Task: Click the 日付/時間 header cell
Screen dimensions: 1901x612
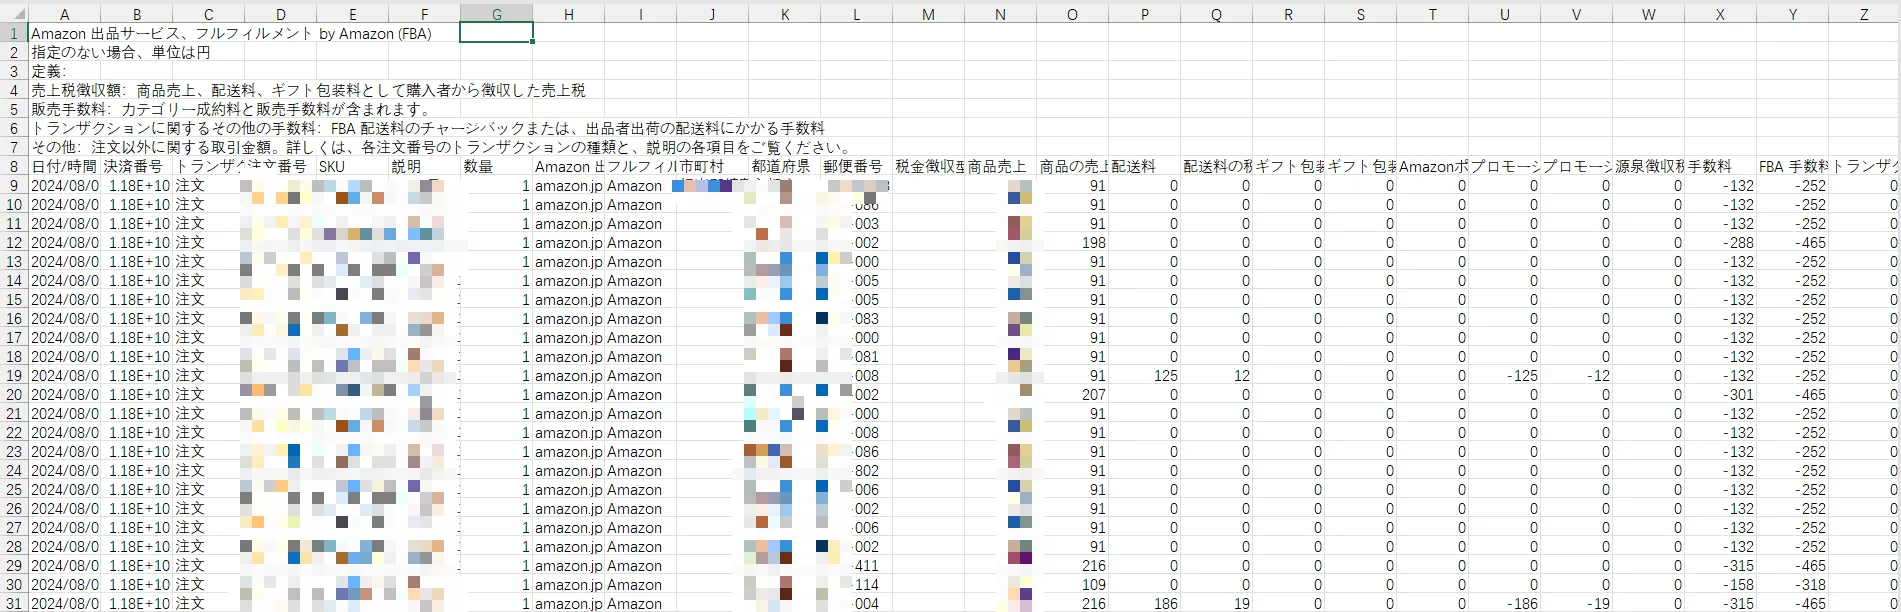Action: (x=64, y=167)
